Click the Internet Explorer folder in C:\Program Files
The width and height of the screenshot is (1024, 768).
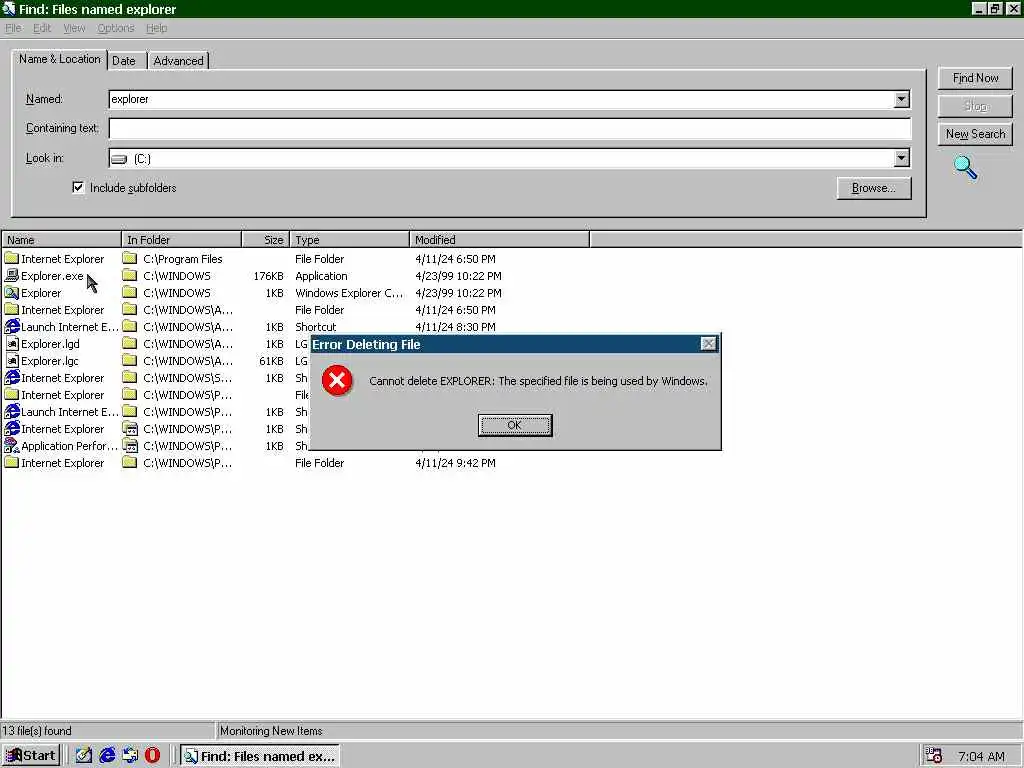(x=62, y=259)
